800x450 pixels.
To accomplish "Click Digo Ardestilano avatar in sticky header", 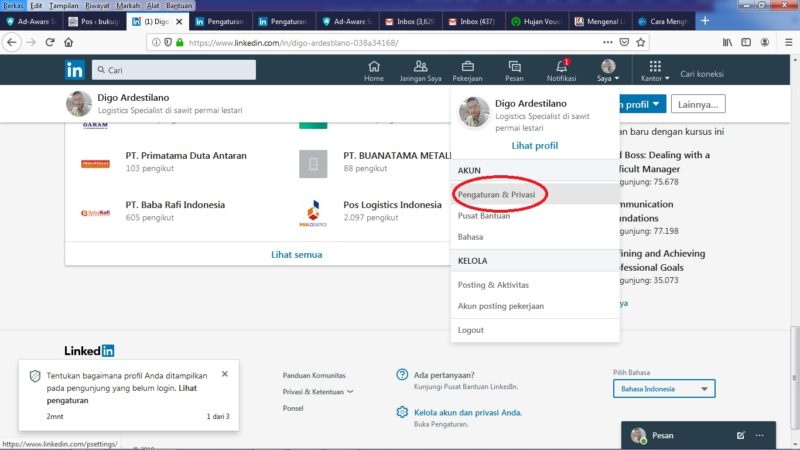I will tap(79, 104).
